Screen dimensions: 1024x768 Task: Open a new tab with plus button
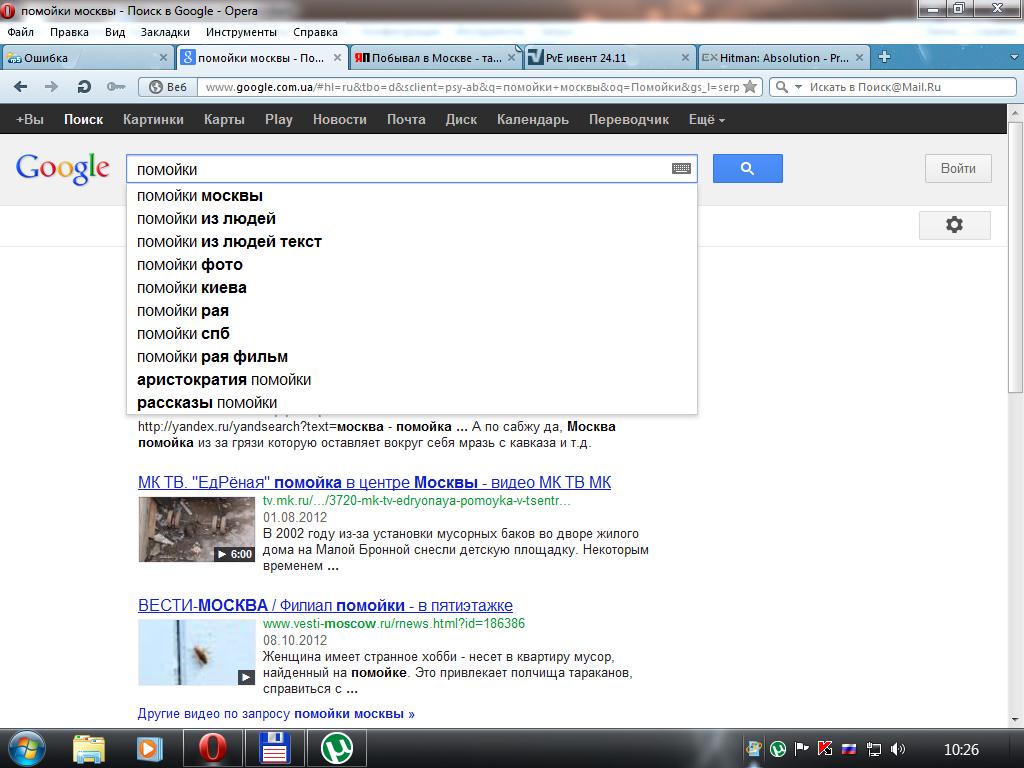point(884,57)
